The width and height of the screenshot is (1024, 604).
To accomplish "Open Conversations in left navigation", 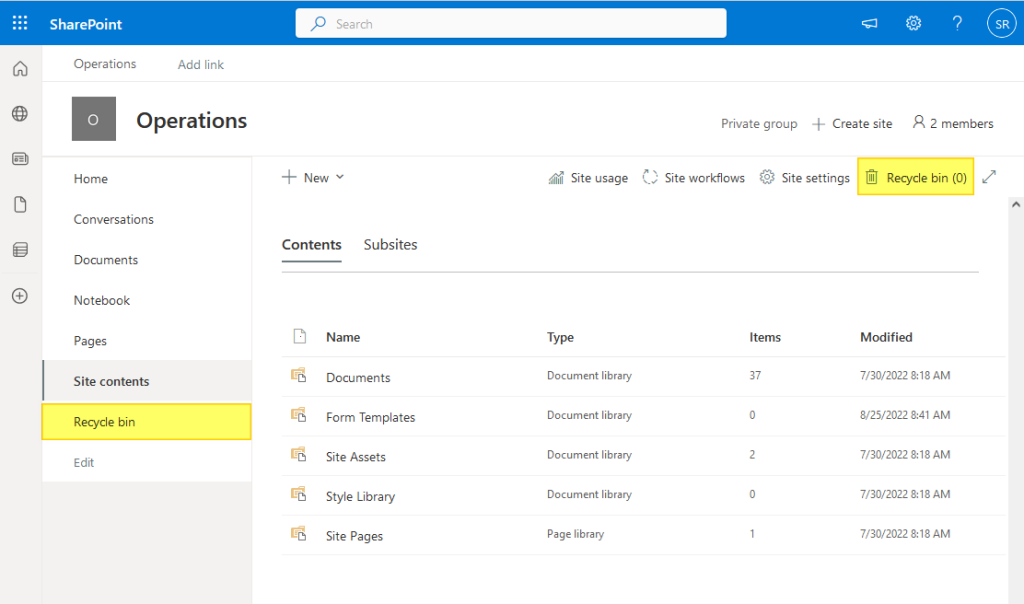I will click(x=114, y=219).
